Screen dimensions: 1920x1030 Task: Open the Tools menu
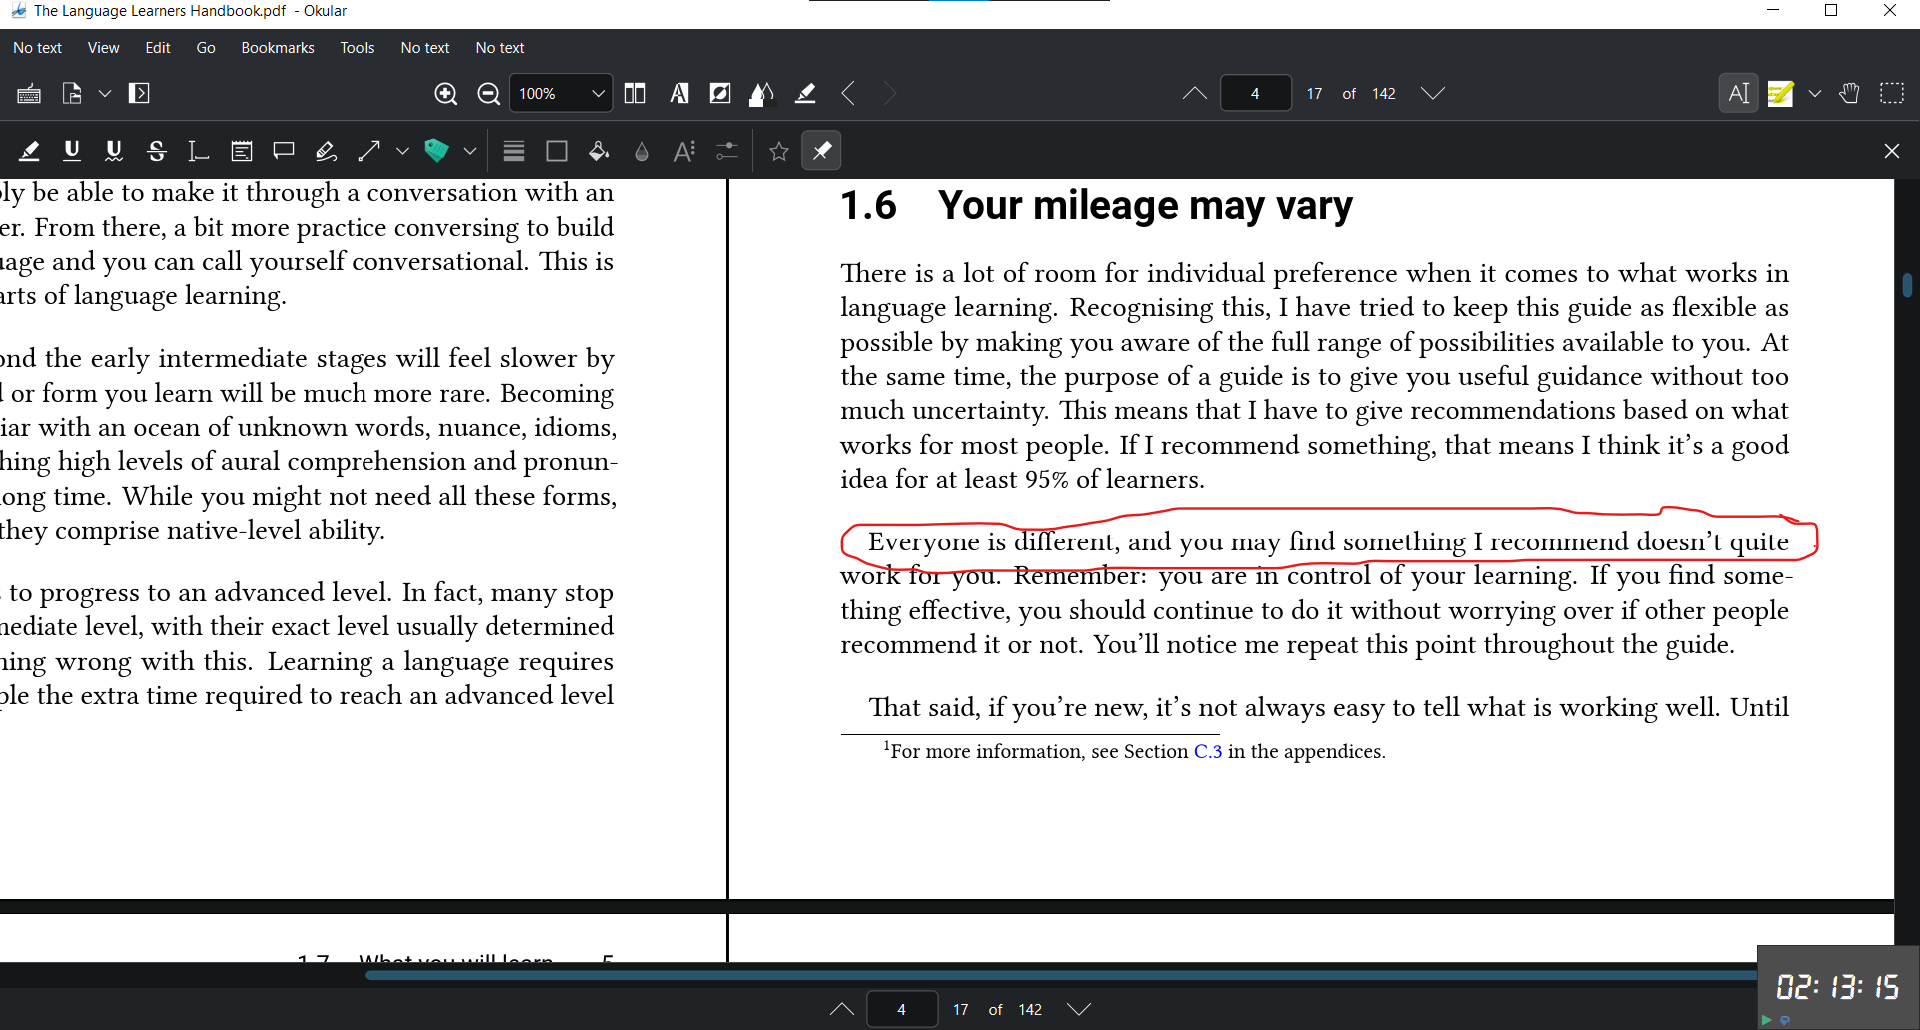pyautogui.click(x=356, y=48)
